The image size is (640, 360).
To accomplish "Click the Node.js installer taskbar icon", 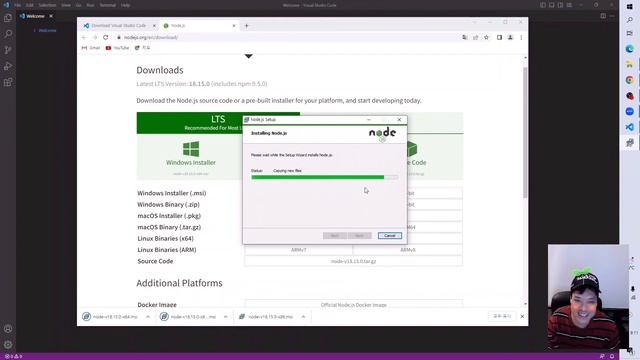I will pos(629,142).
